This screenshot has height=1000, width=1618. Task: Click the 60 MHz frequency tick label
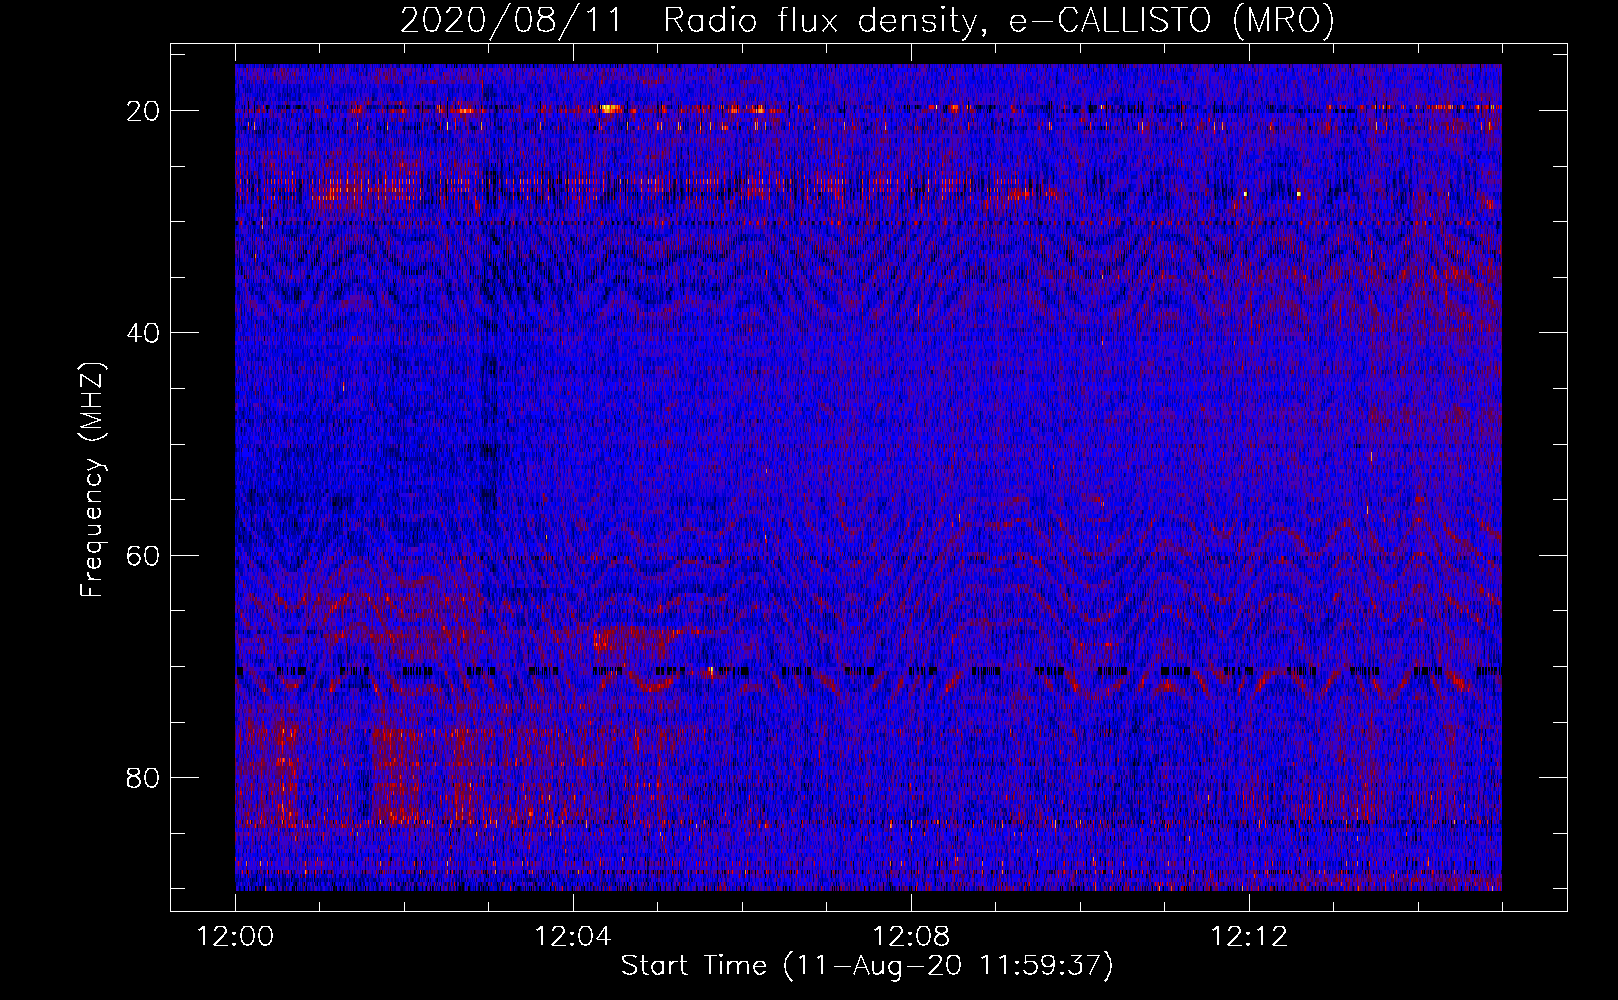pos(144,556)
